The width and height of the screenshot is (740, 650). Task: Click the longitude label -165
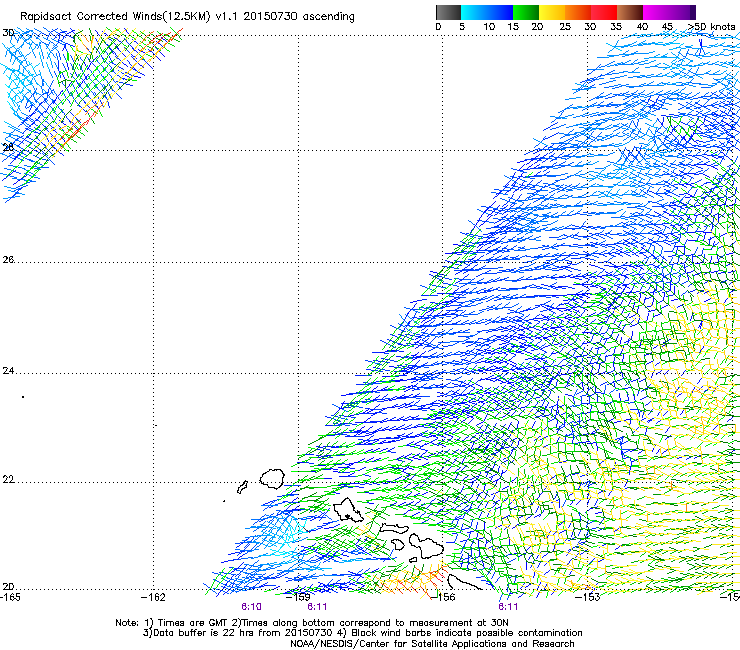point(10,597)
